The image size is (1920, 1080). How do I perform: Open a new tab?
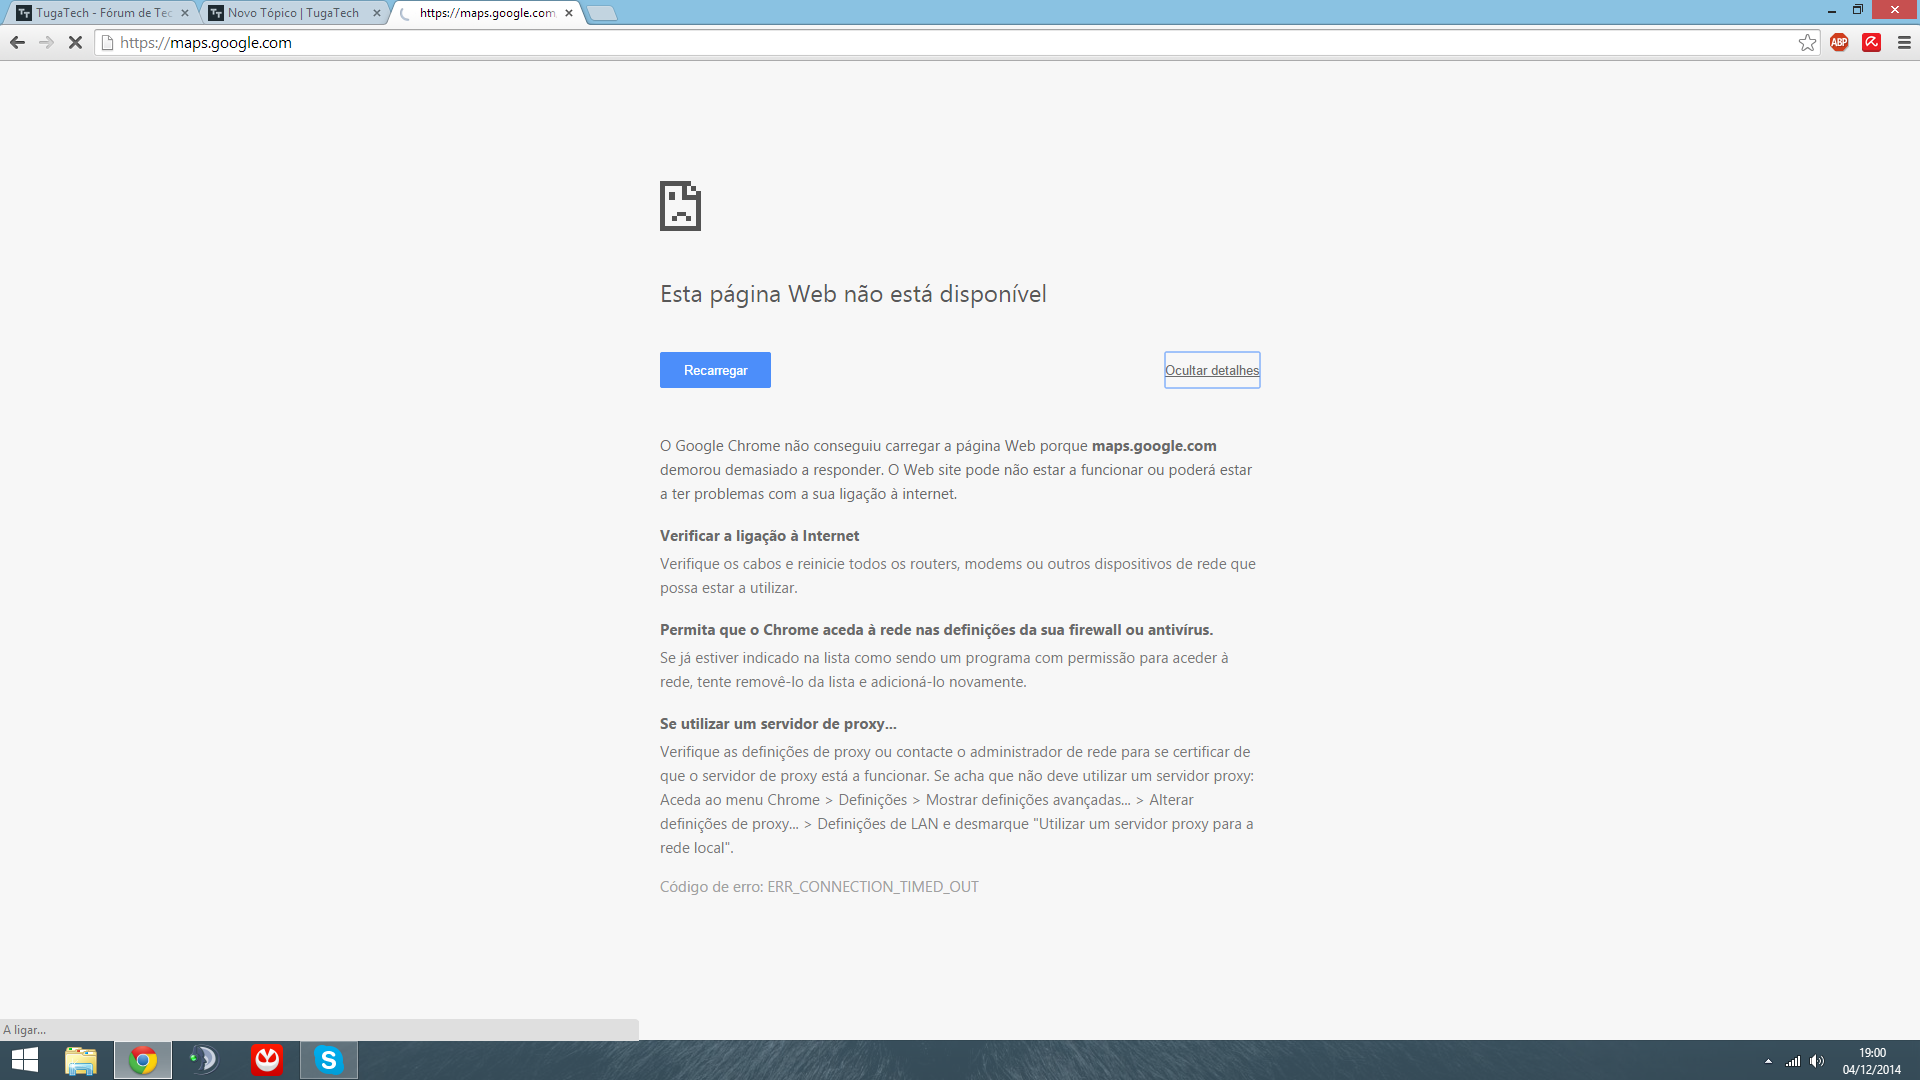(602, 13)
